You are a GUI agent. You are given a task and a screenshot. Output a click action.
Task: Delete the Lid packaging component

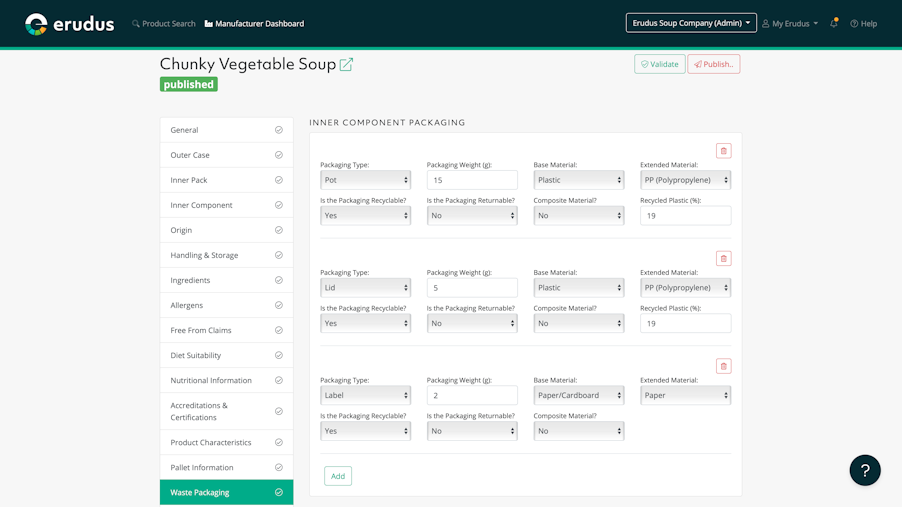724,258
